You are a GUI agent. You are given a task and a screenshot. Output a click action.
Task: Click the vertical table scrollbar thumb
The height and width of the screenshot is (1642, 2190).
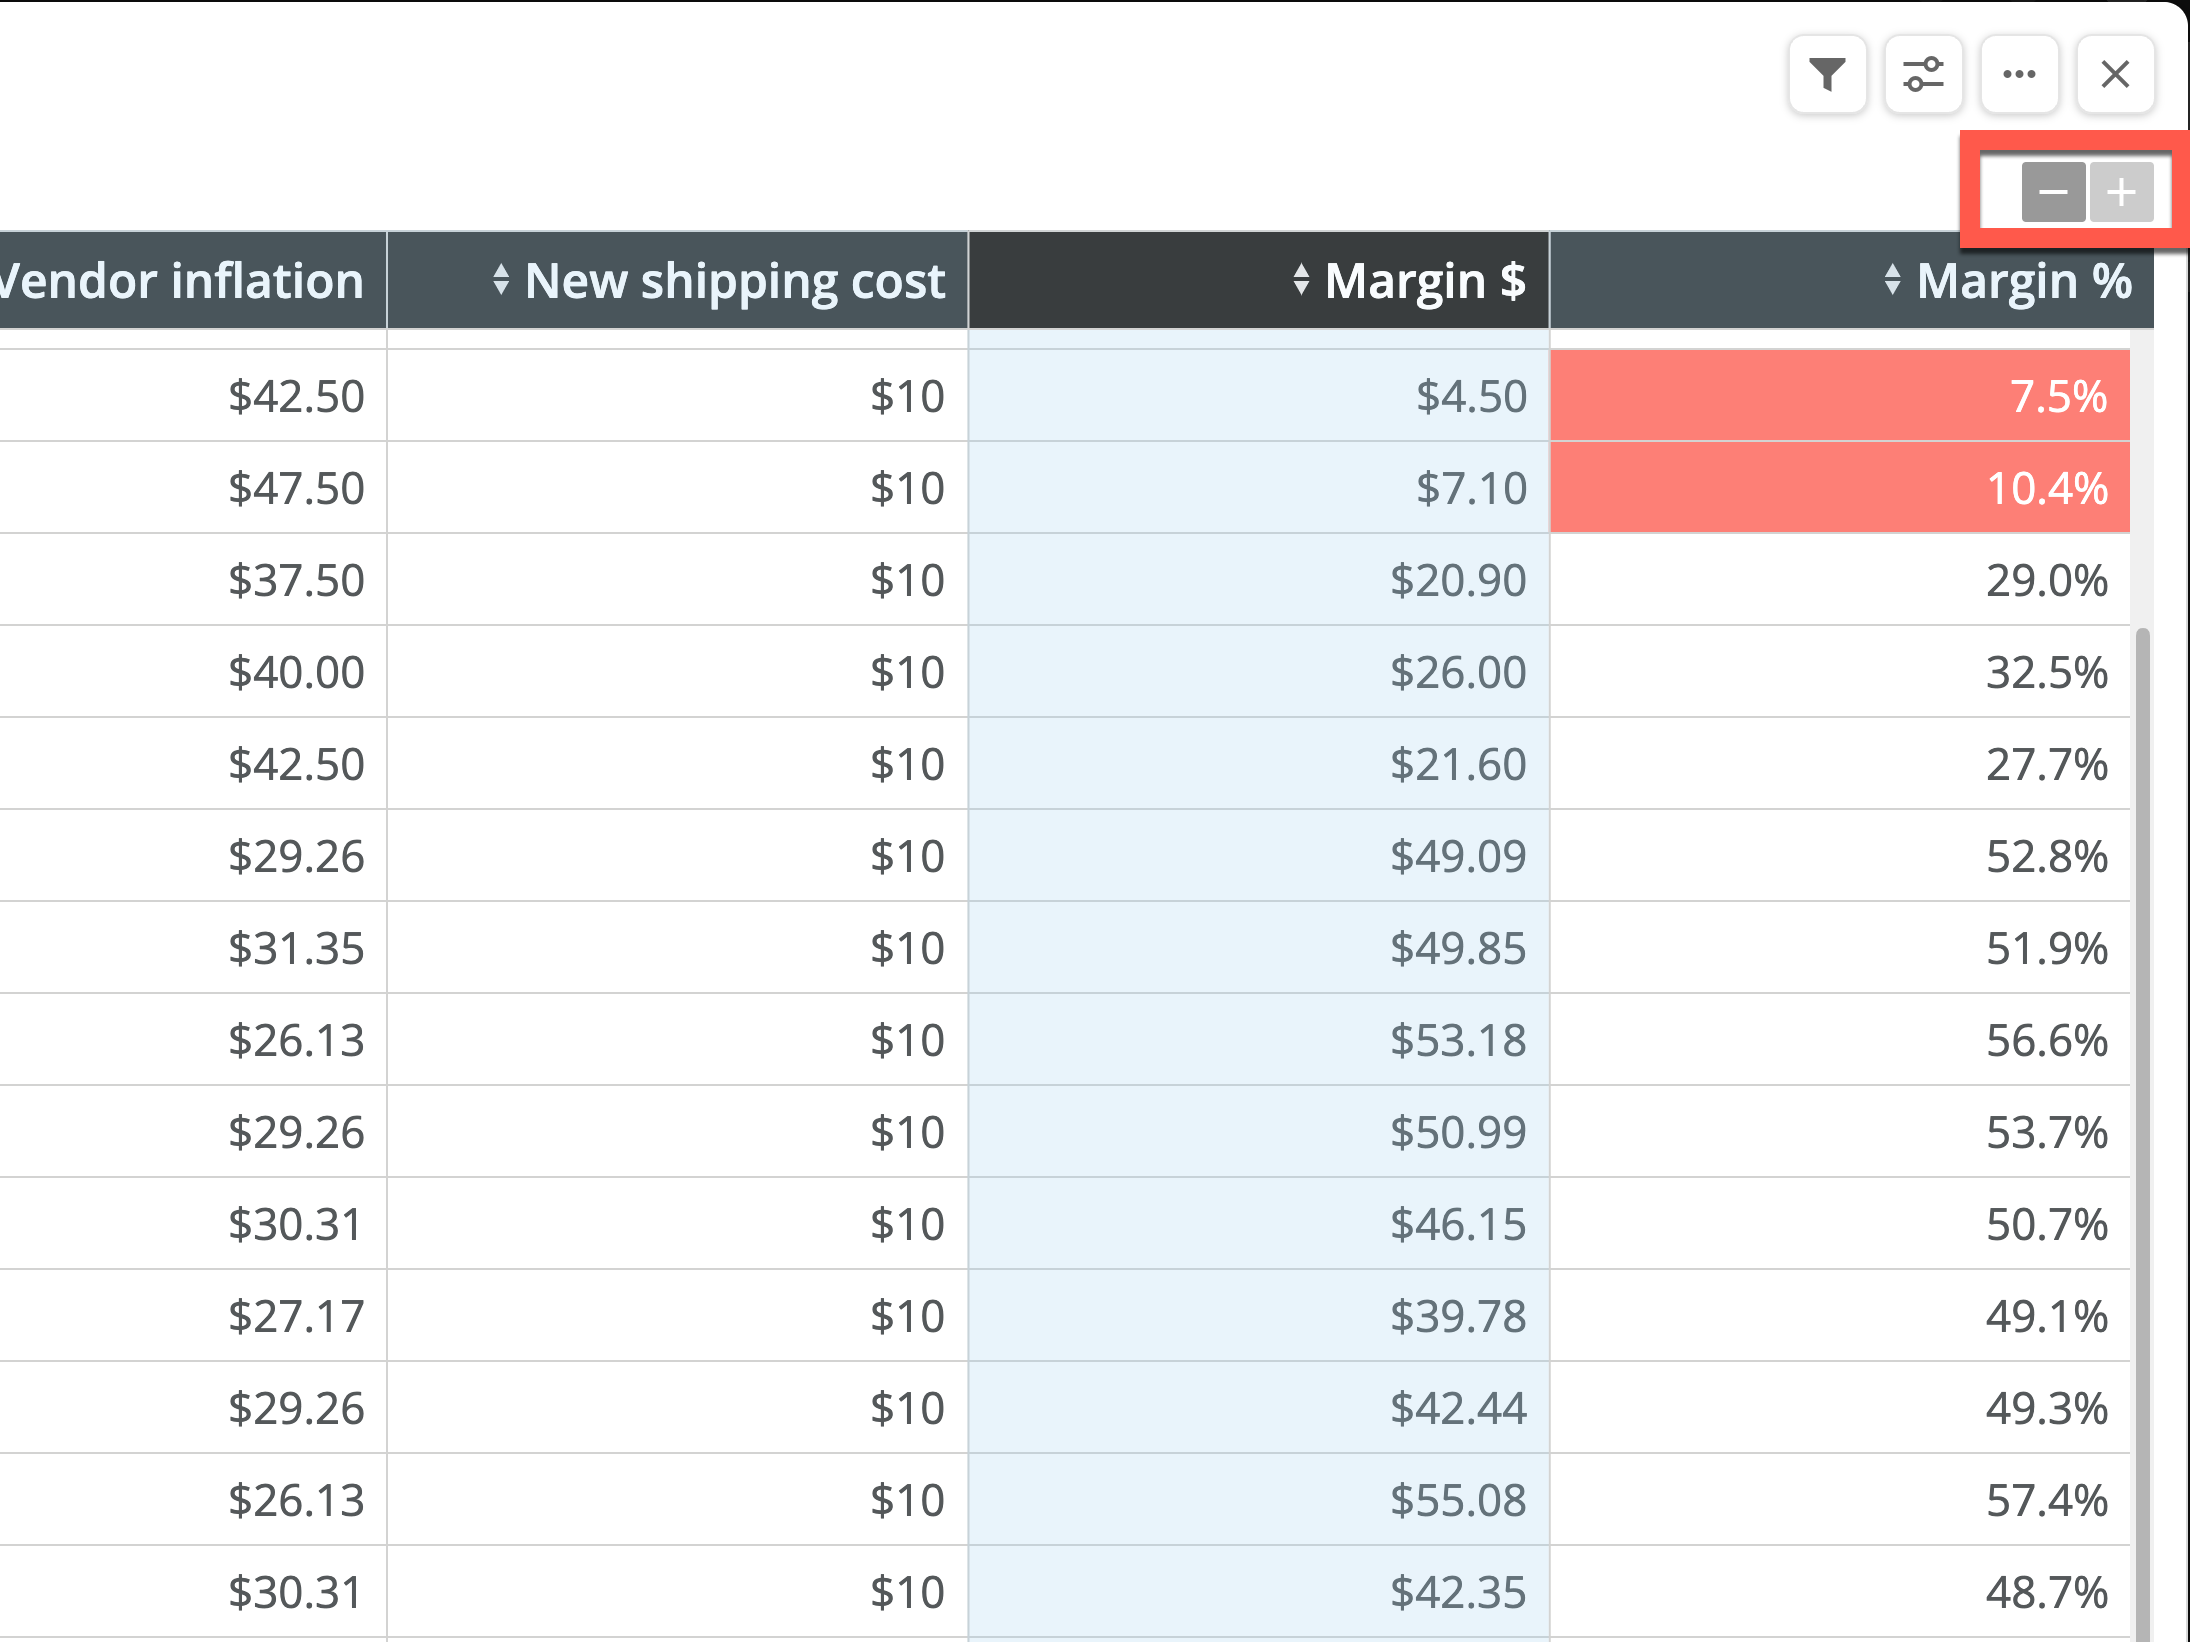point(2142,1130)
